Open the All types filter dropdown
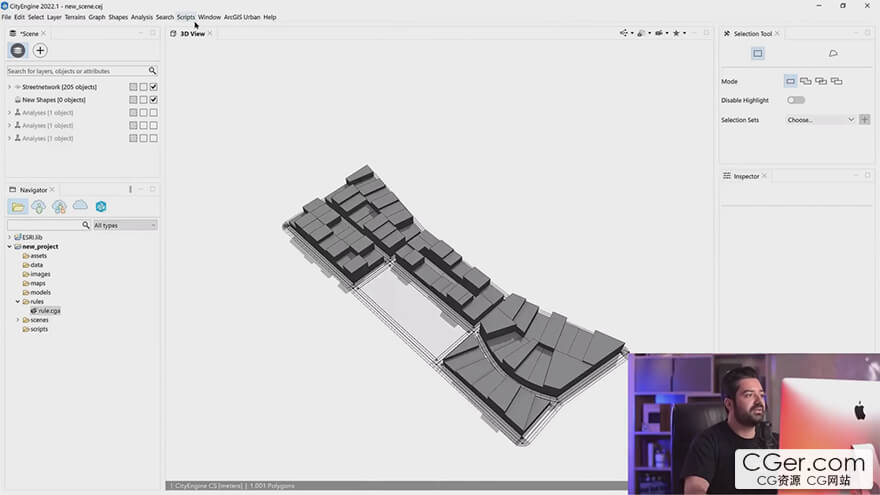Screen dimensions: 880x495 (x=125, y=225)
